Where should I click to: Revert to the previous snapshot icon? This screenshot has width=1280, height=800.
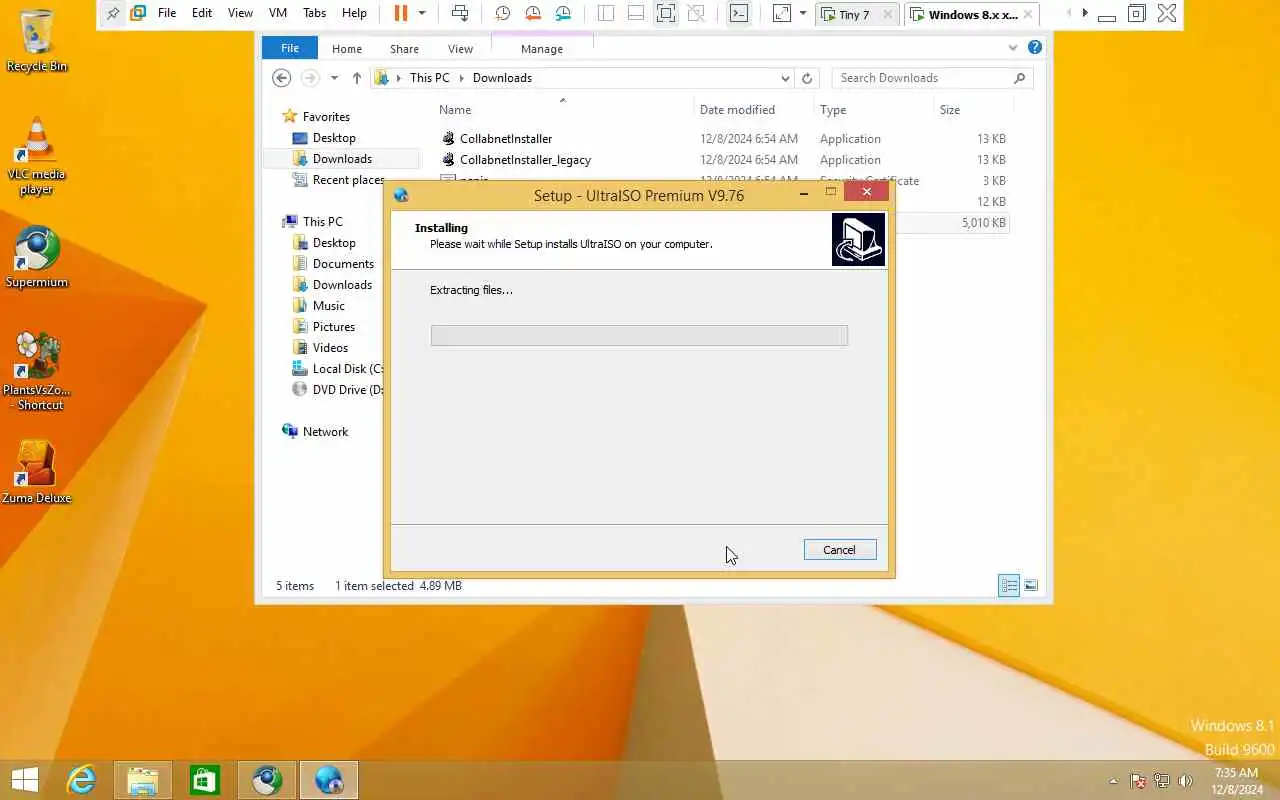533,13
